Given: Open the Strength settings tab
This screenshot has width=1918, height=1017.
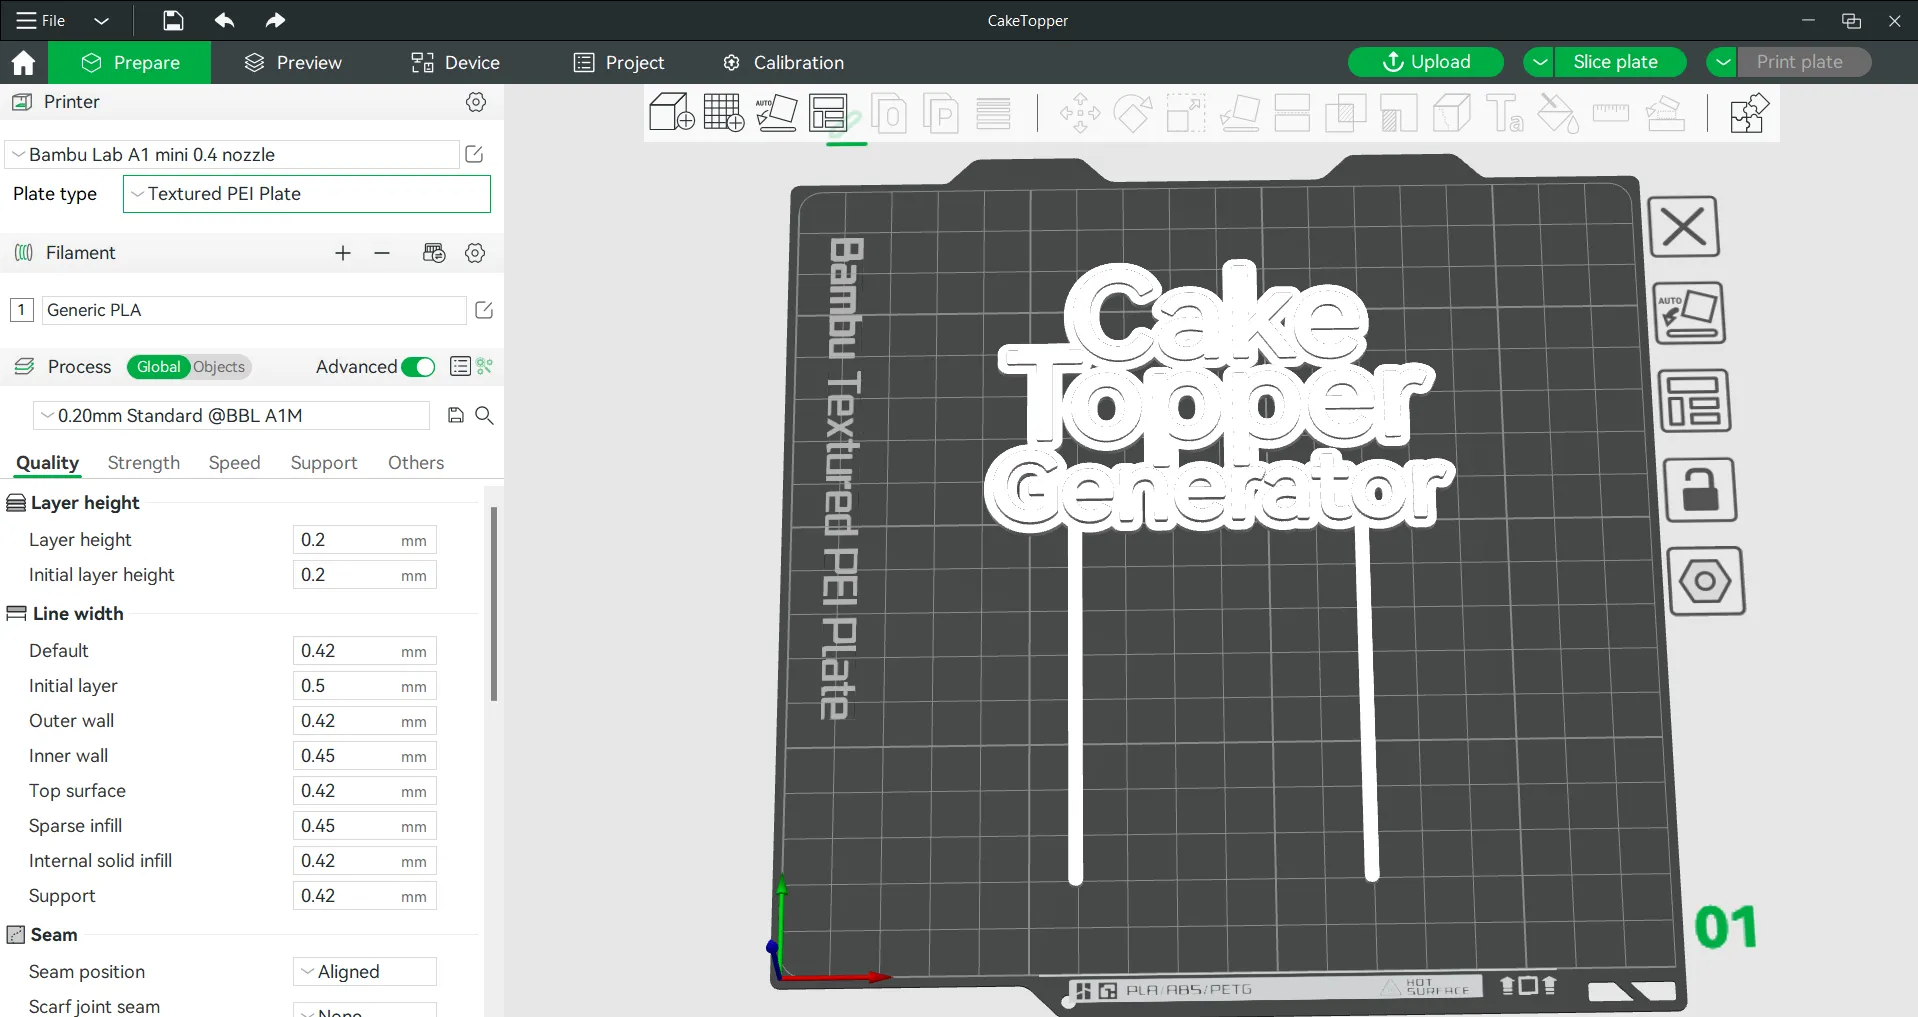Looking at the screenshot, I should [143, 463].
